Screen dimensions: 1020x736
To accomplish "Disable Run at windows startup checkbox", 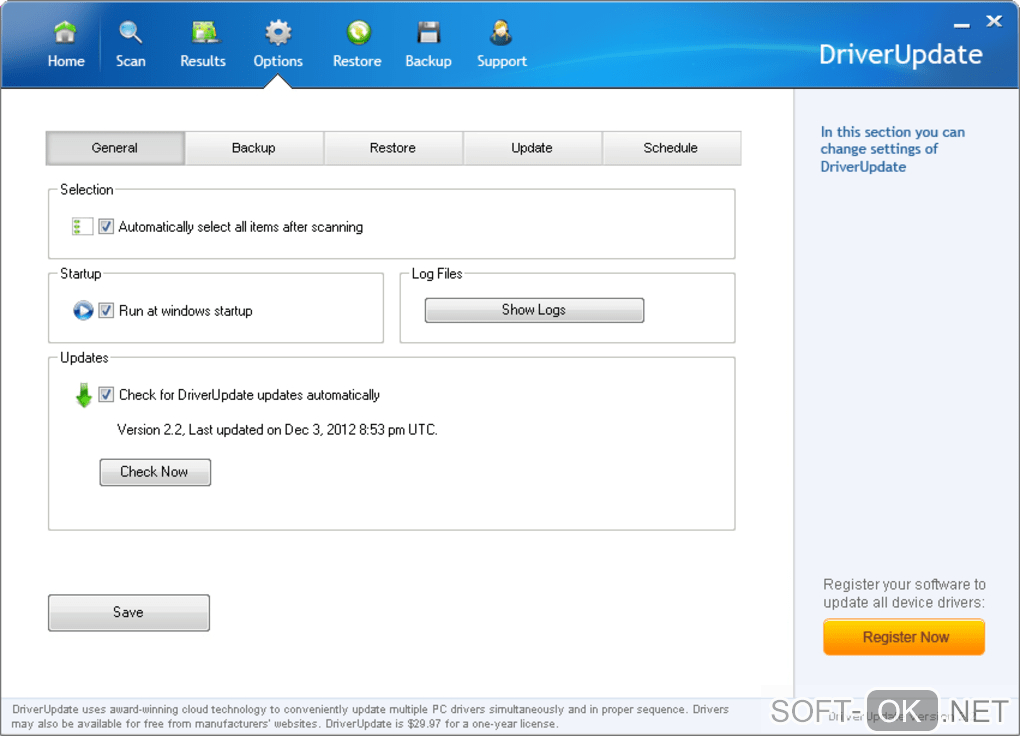I will click(x=106, y=310).
